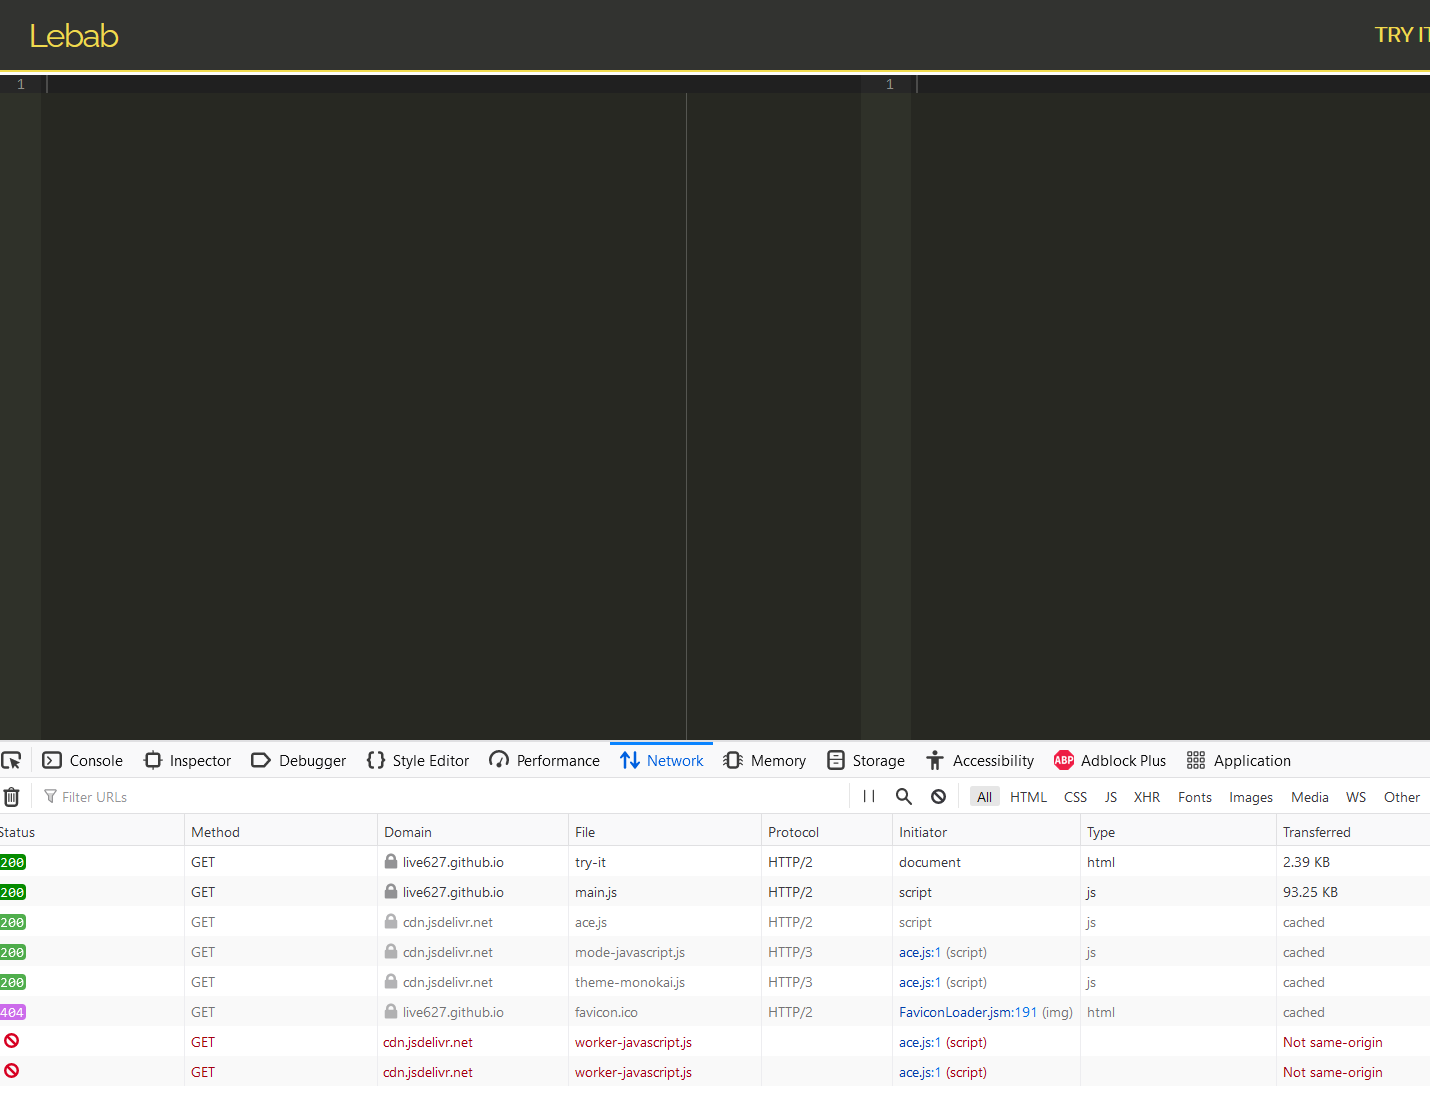
Task: Click lock icon of main.js row
Action: tap(391, 891)
